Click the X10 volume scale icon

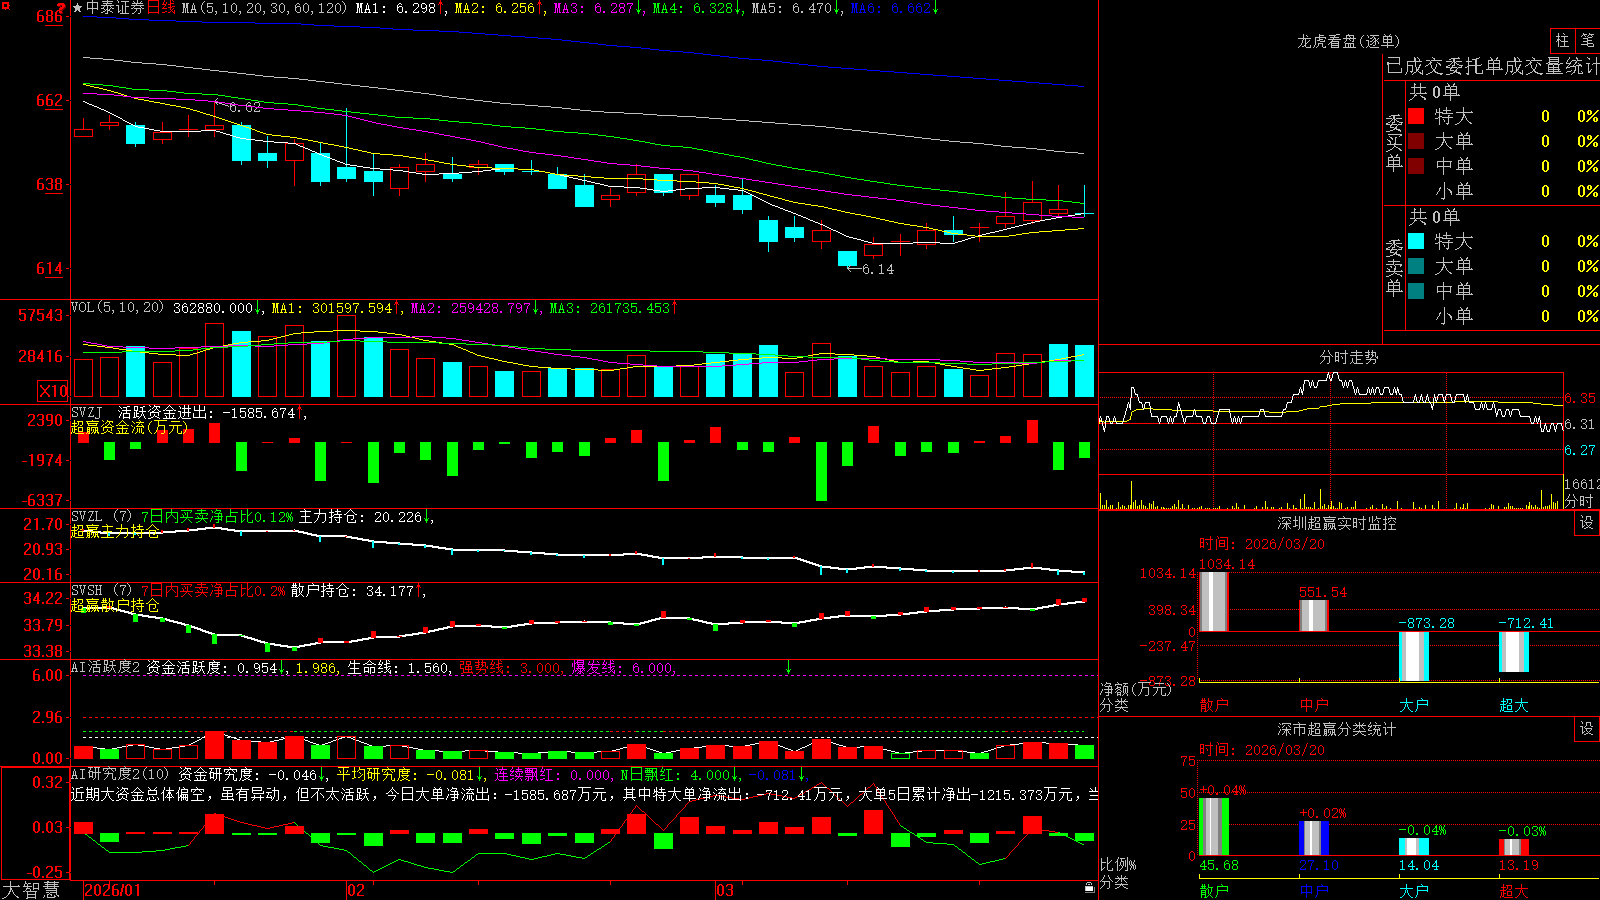click(x=53, y=391)
